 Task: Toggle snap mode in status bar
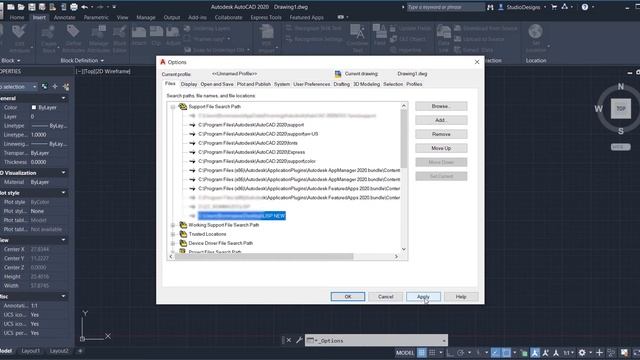click(432, 353)
